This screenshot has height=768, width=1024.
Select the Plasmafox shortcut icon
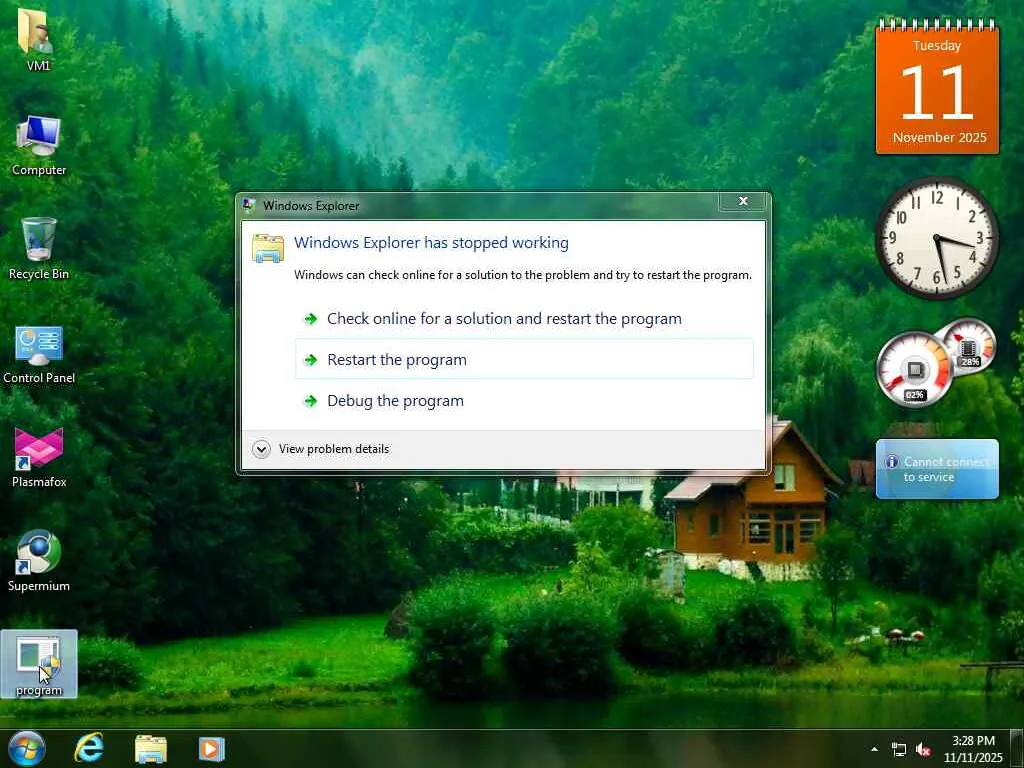(39, 457)
